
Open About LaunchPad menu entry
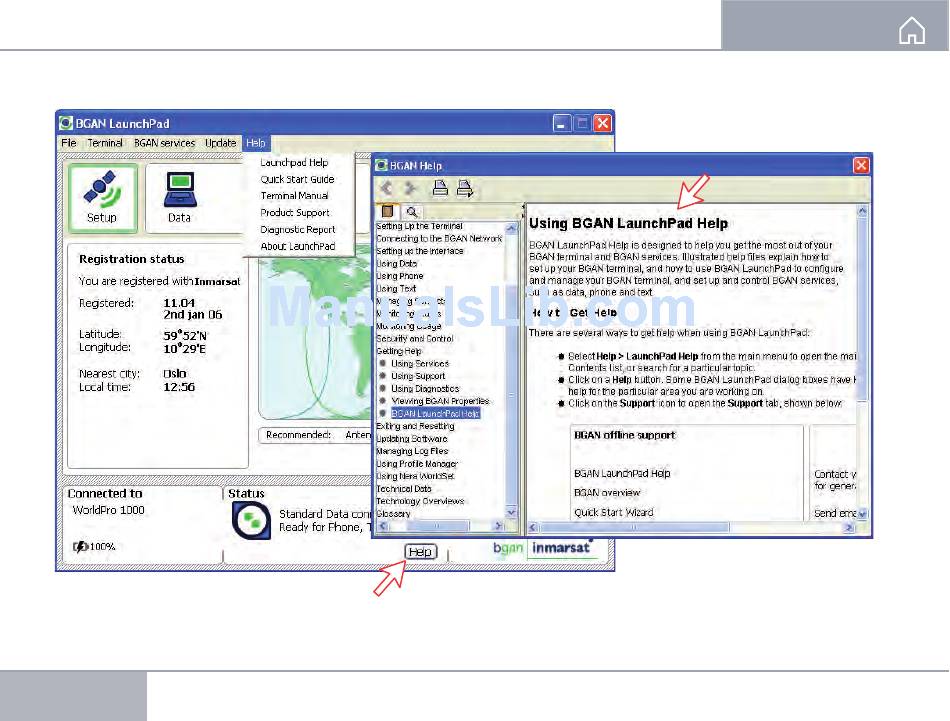coord(297,247)
